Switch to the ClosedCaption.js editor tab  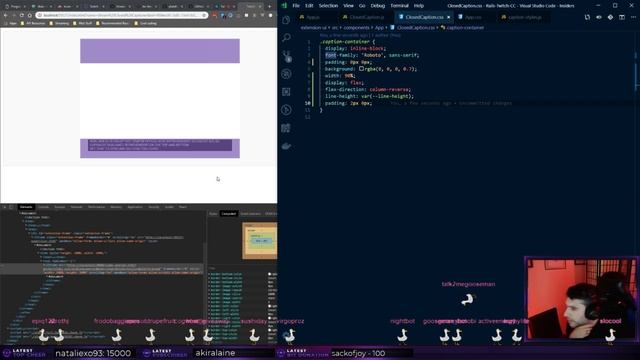[x=367, y=17]
